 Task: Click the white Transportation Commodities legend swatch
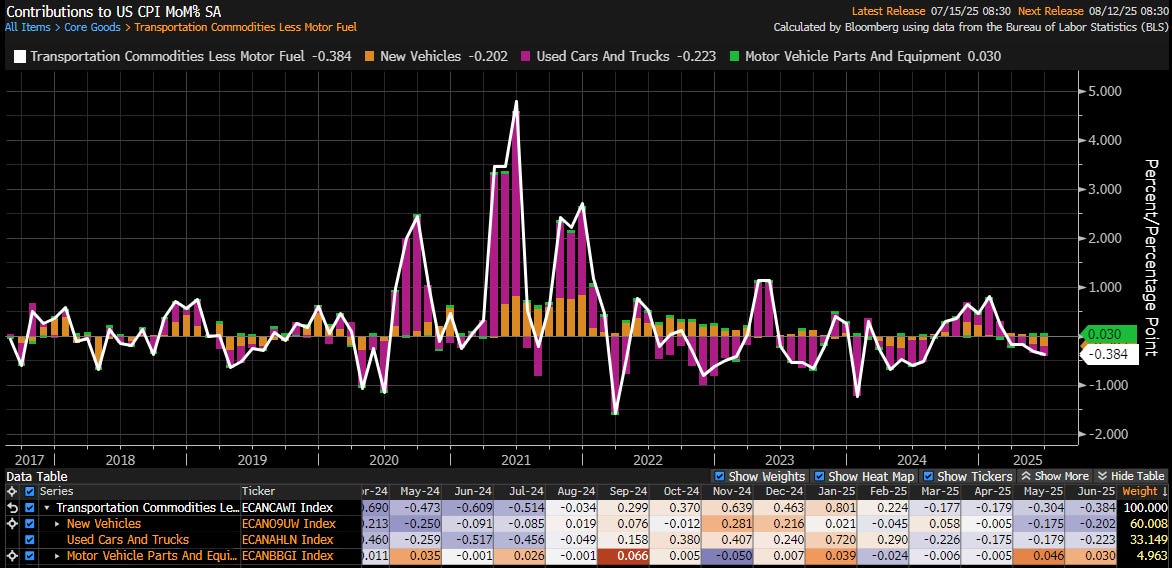tap(19, 56)
